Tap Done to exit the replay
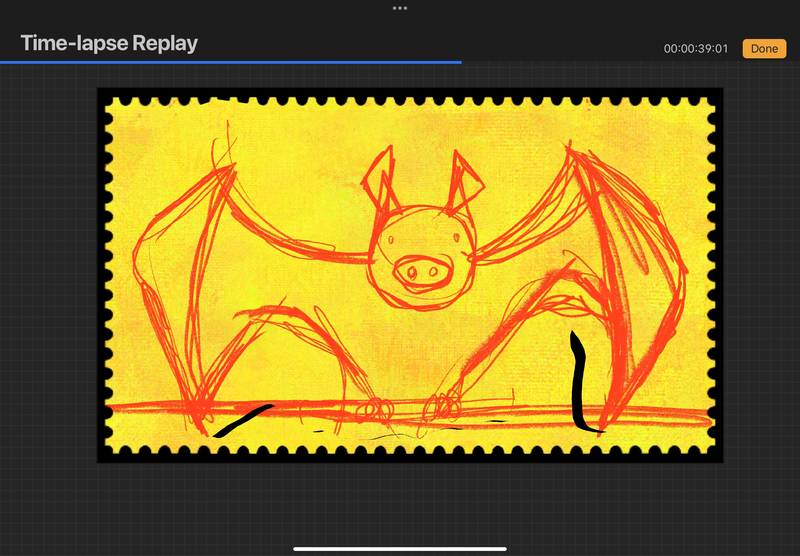This screenshot has width=800, height=556. pos(764,48)
